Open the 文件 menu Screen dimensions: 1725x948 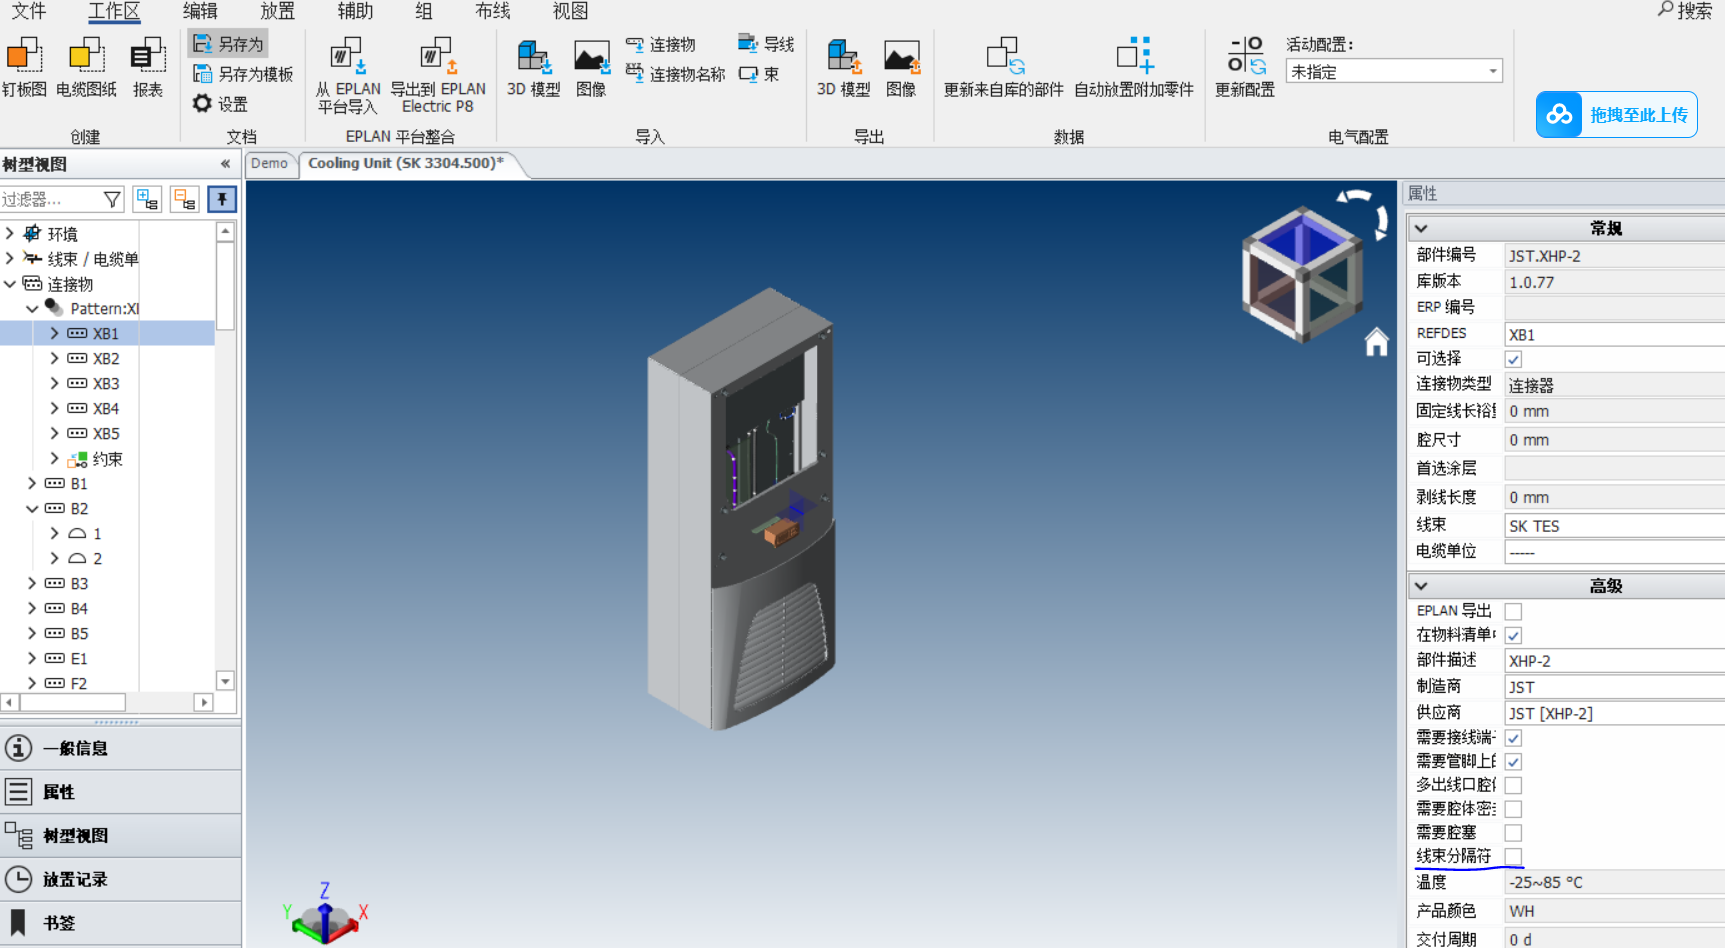[x=28, y=11]
